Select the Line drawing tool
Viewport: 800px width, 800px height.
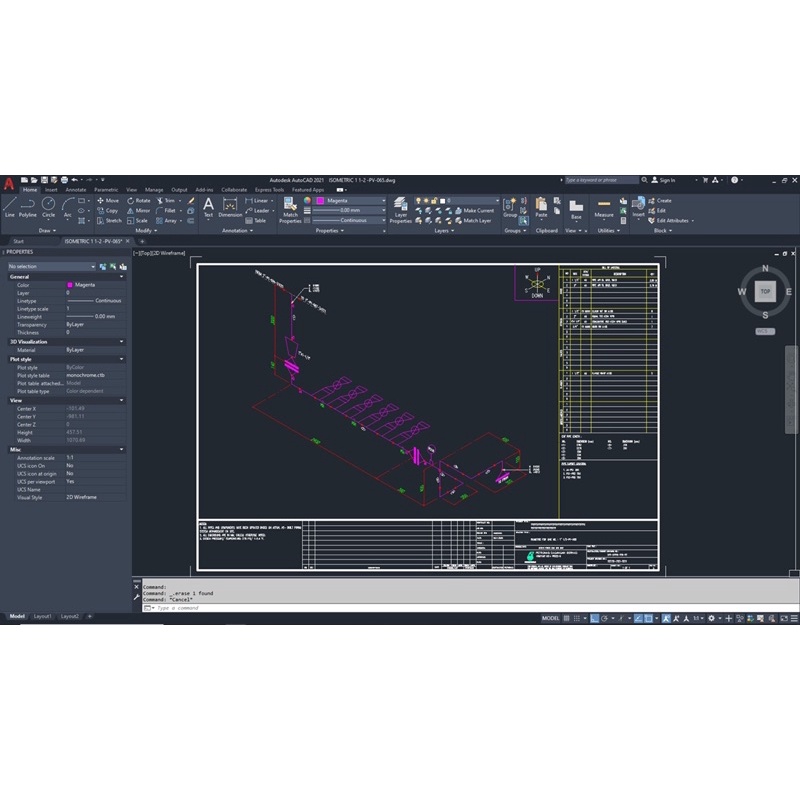(9, 206)
